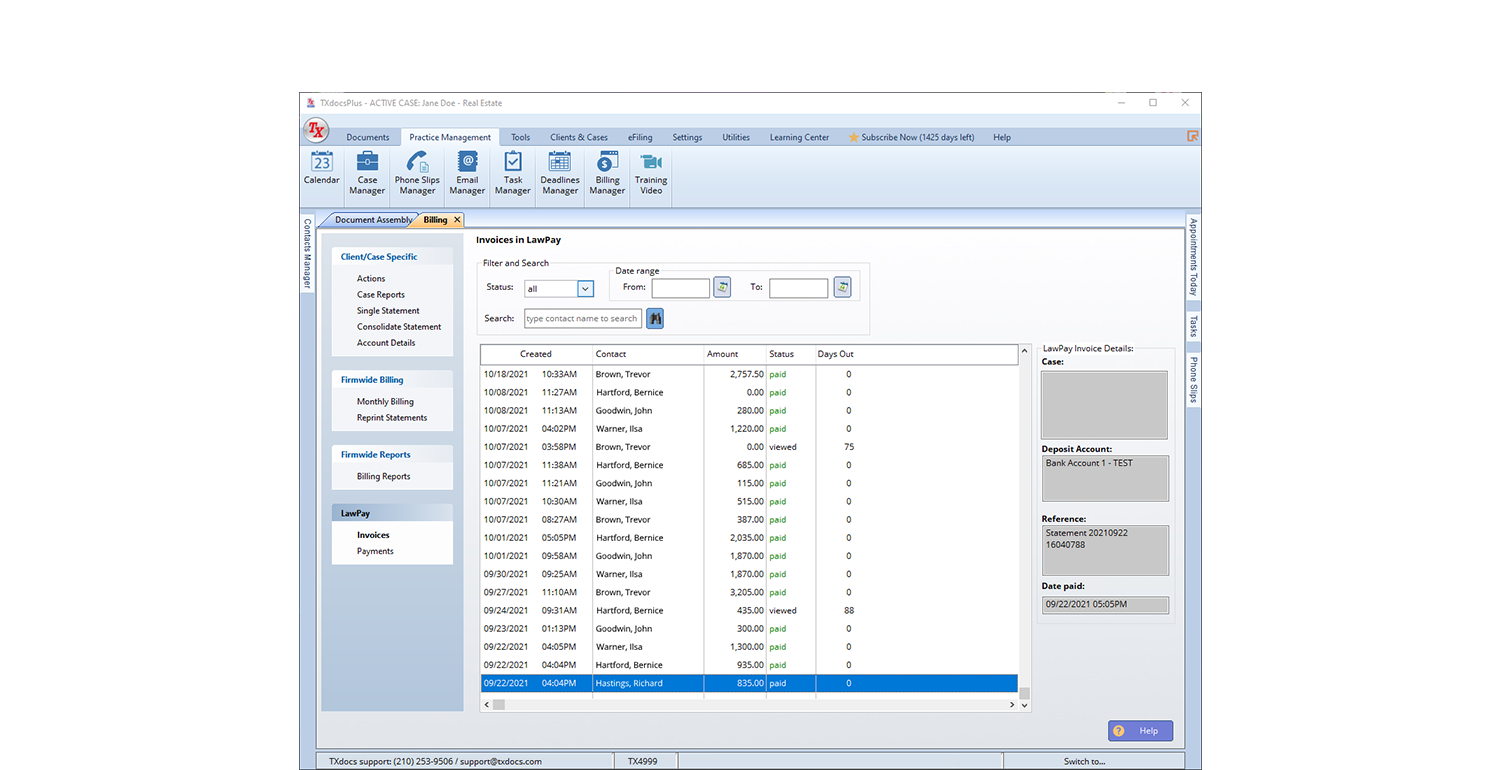This screenshot has height=770, width=1500.
Task: Close the Billing tab
Action: (x=457, y=220)
